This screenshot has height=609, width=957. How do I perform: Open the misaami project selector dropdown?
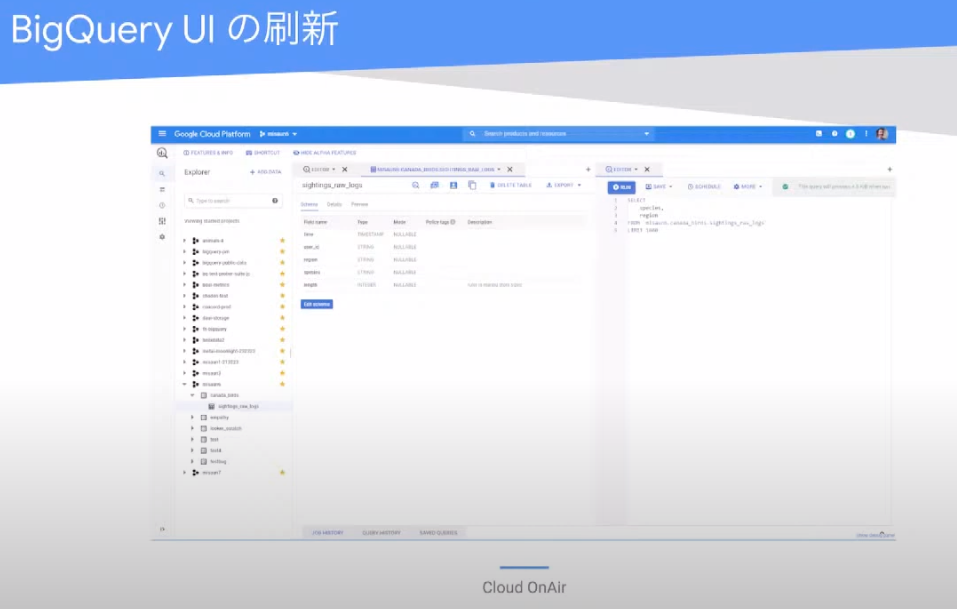tap(278, 134)
